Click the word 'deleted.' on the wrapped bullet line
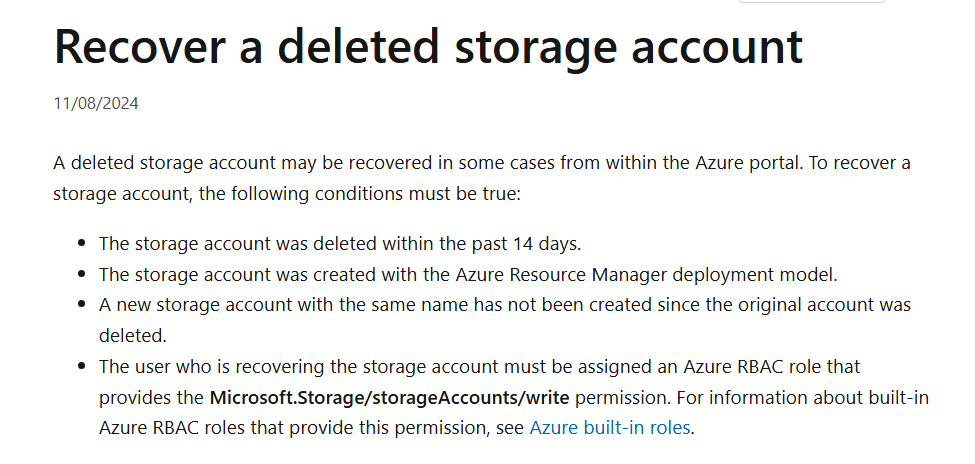Viewport: 975px width, 464px height. pos(132,335)
